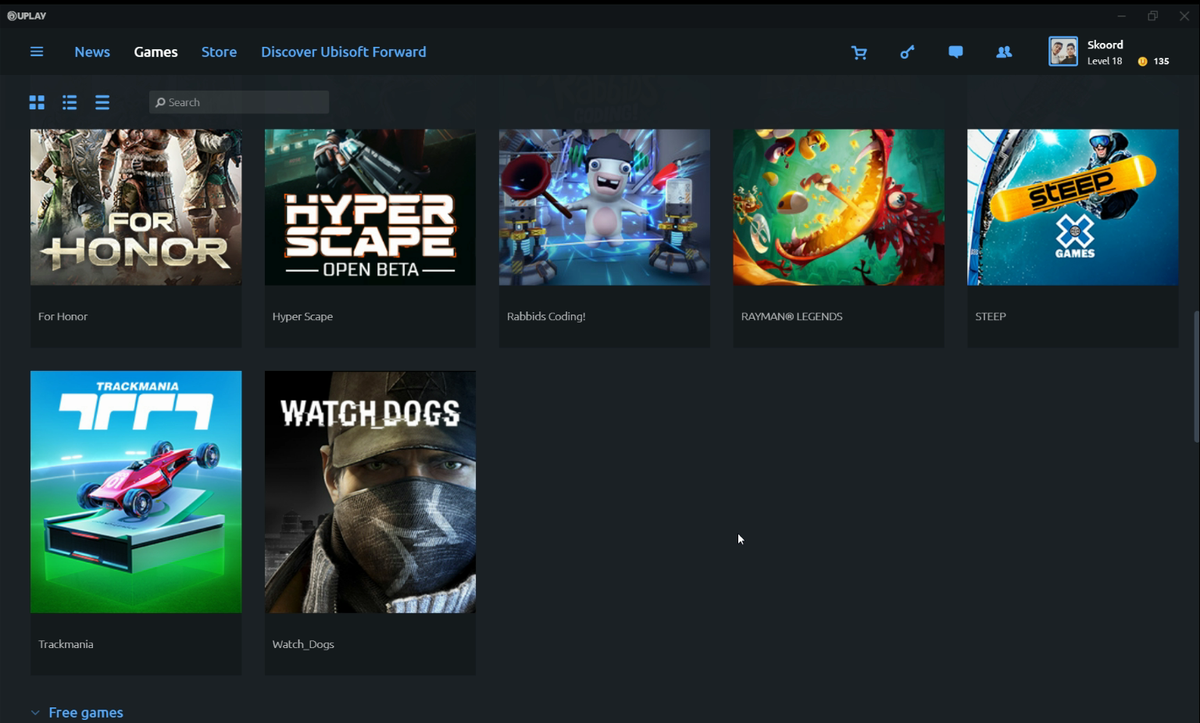Click the 'RAYMAN® LEGENDS' title text

point(792,316)
